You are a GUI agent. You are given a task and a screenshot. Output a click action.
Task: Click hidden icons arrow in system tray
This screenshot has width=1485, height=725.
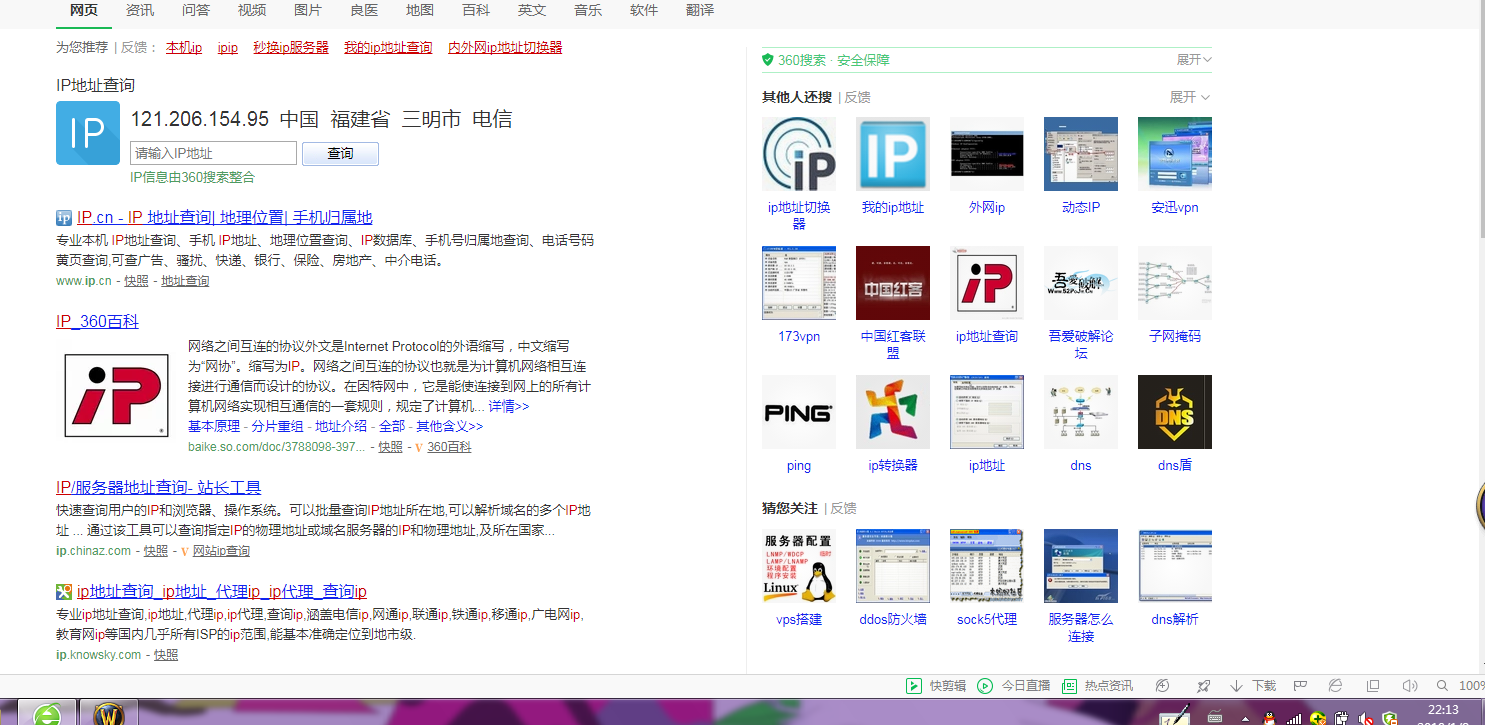pyautogui.click(x=1245, y=718)
